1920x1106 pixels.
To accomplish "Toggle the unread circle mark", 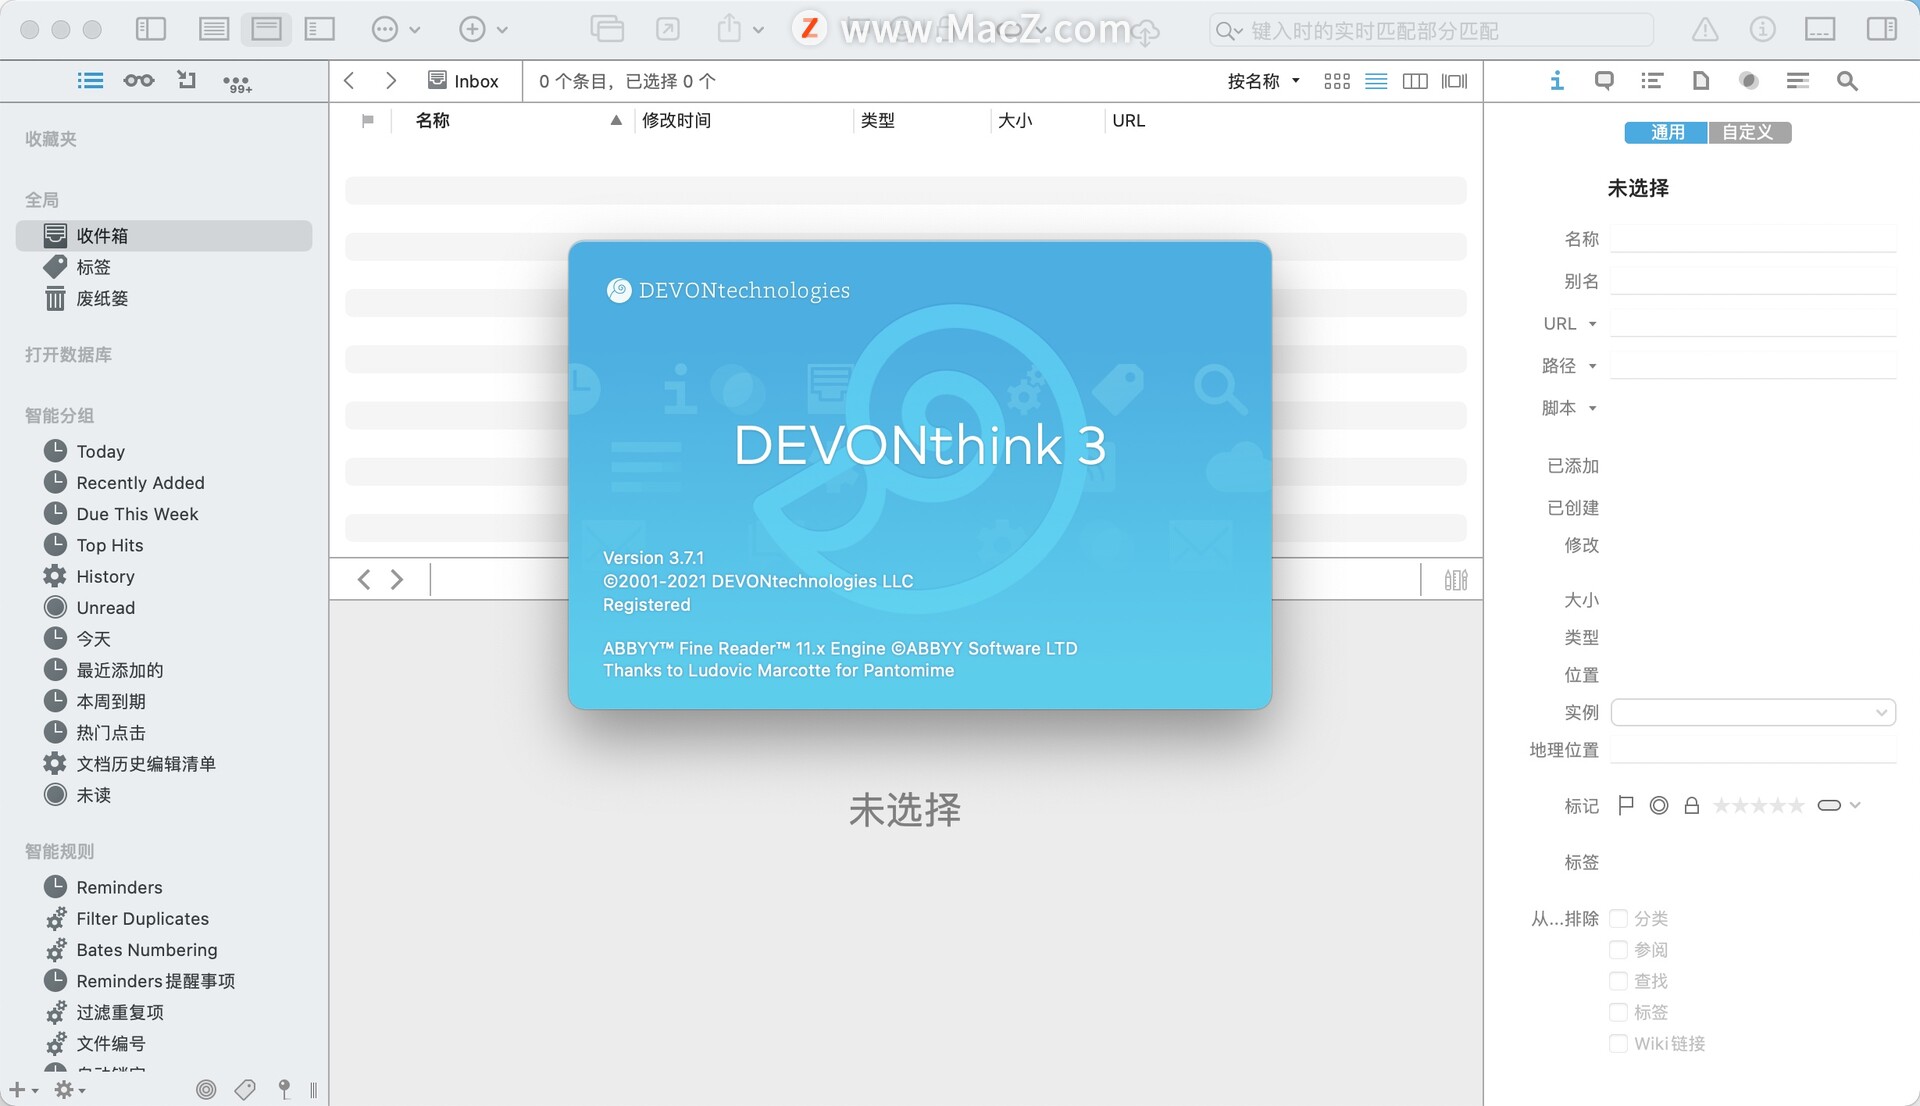I will pyautogui.click(x=1659, y=805).
